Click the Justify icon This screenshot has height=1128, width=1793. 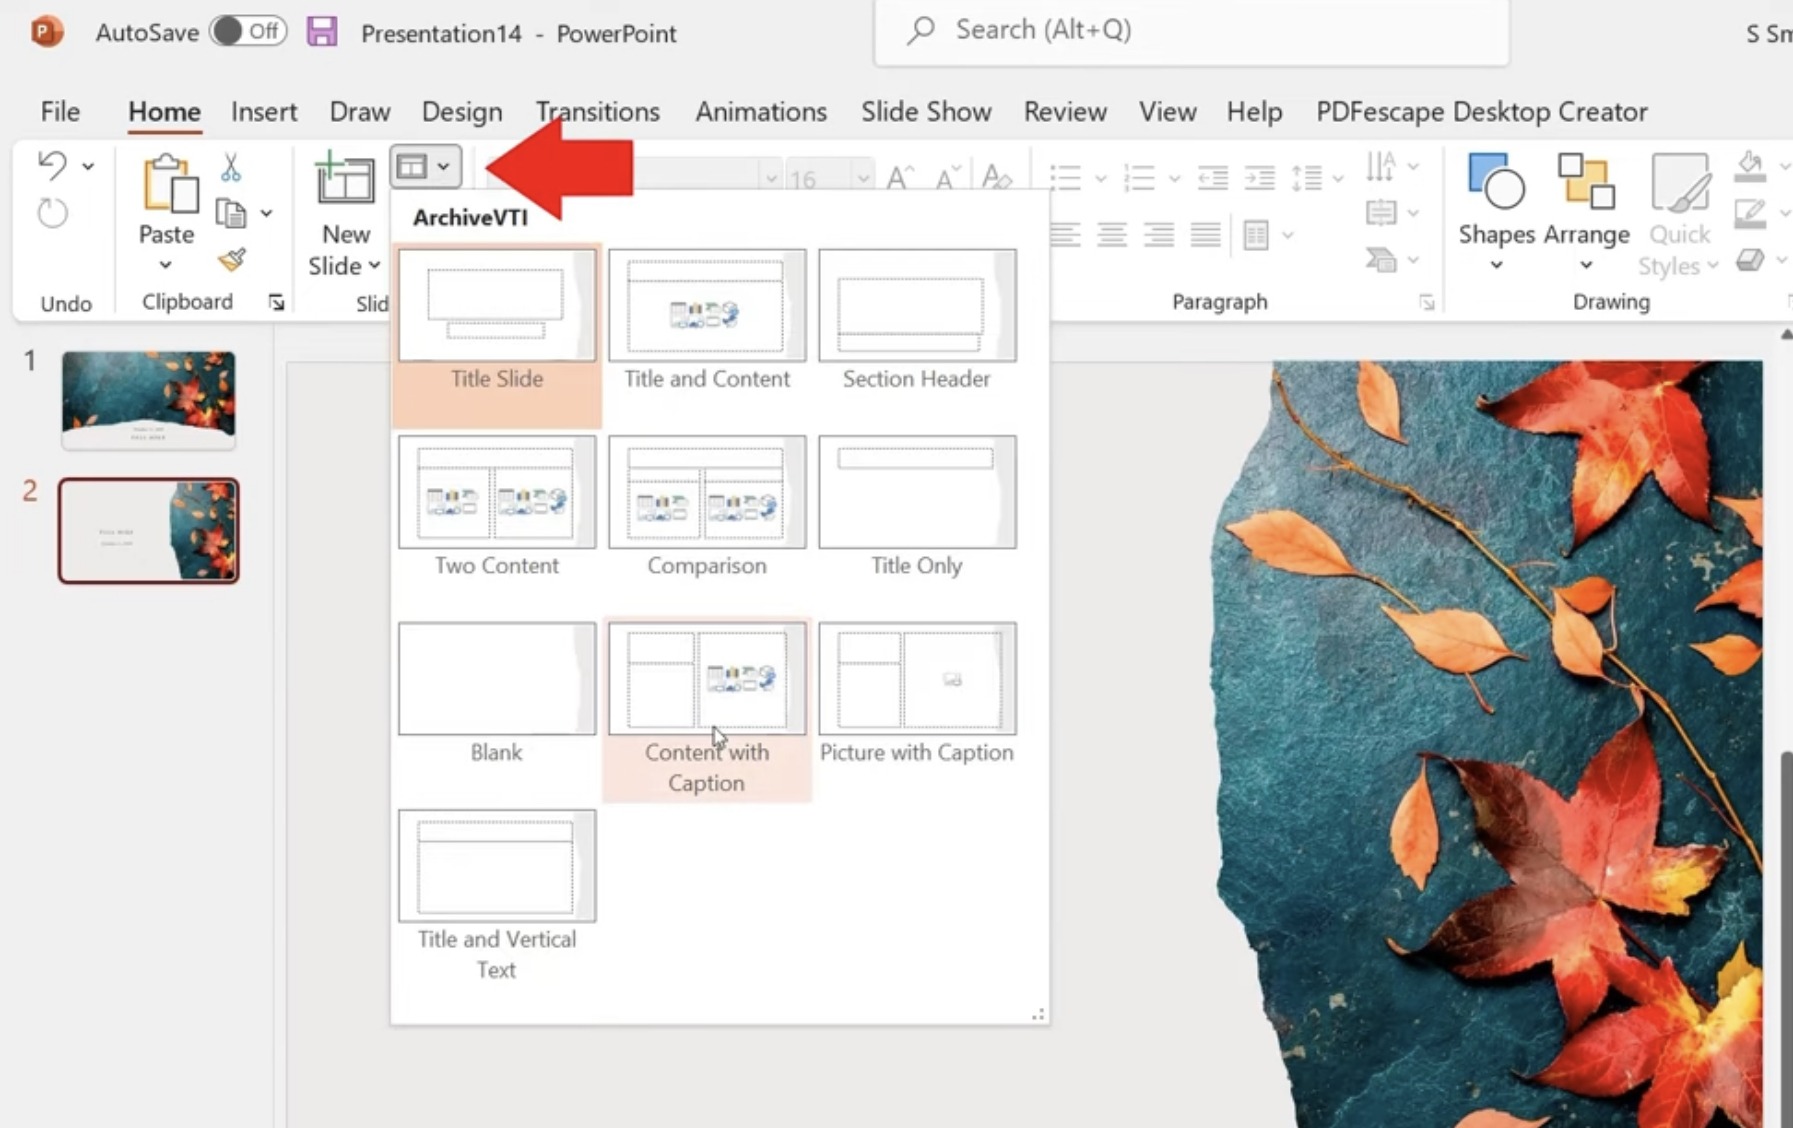(x=1206, y=235)
